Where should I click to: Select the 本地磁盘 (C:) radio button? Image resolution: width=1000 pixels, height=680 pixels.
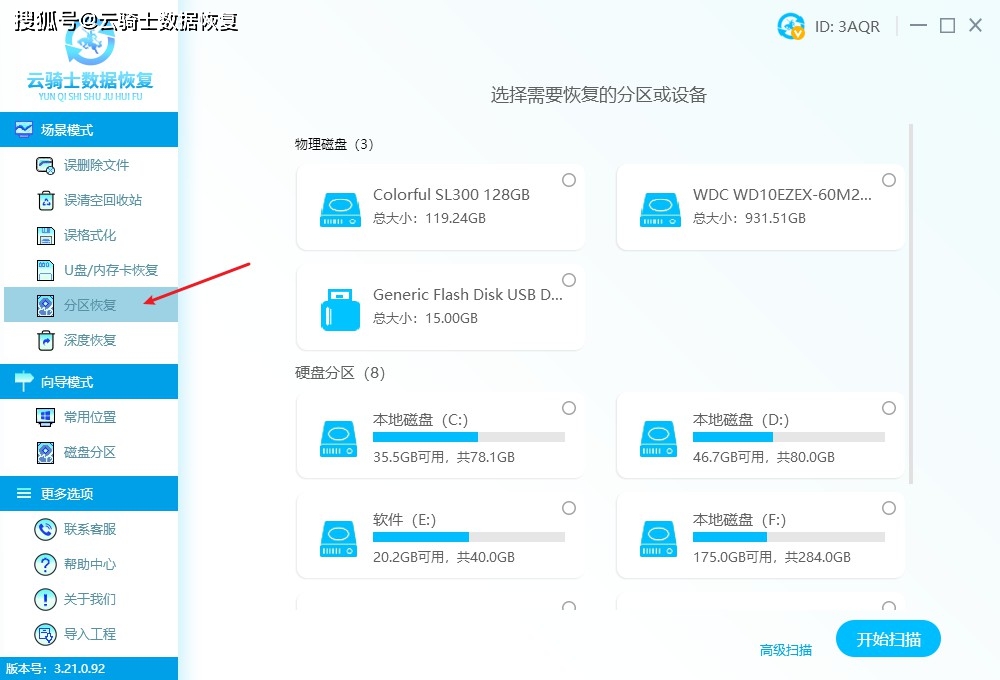pos(569,408)
